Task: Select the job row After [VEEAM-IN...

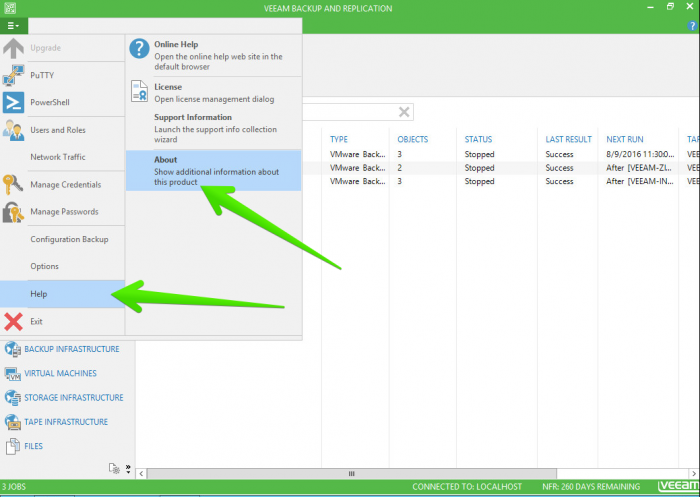Action: click(501, 181)
